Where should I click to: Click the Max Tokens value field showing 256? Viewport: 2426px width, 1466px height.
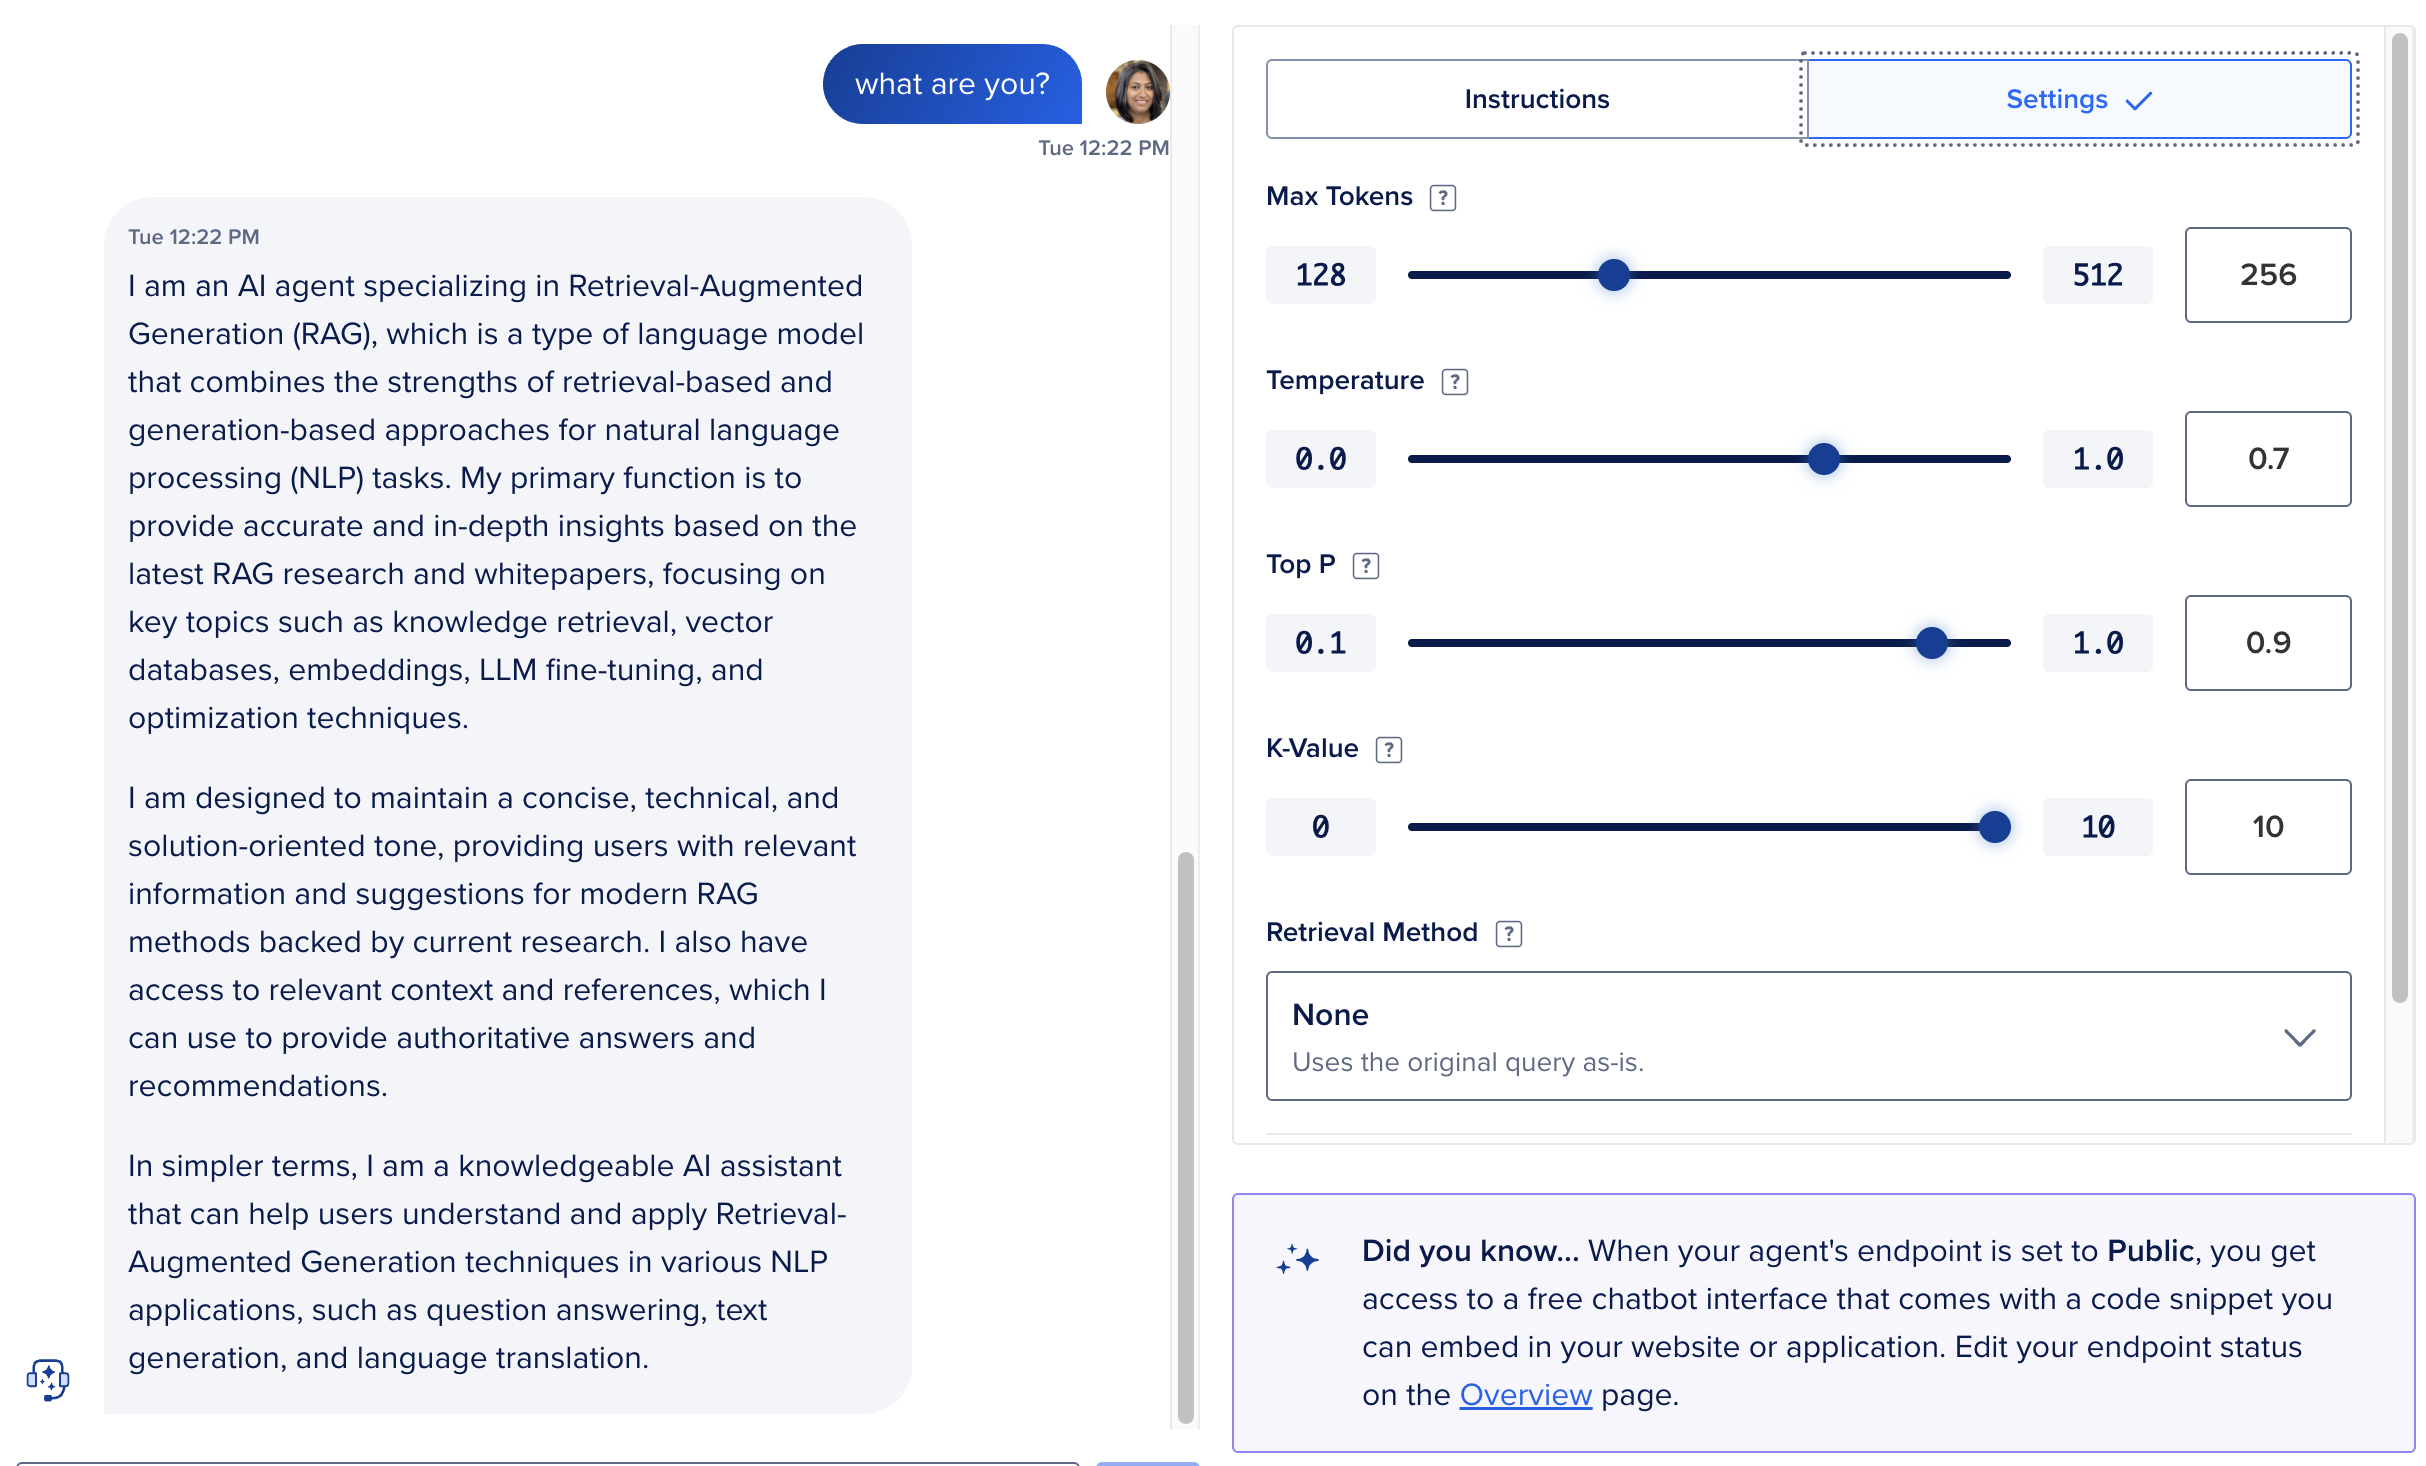pos(2267,275)
